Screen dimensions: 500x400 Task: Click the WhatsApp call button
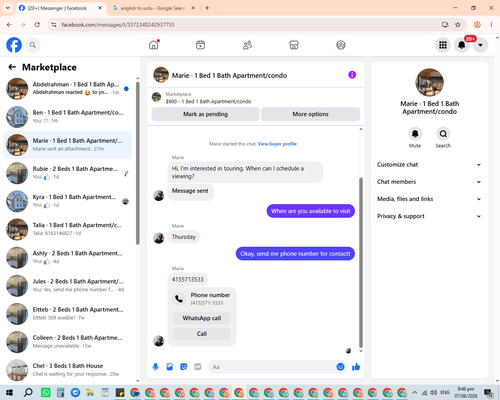202,318
